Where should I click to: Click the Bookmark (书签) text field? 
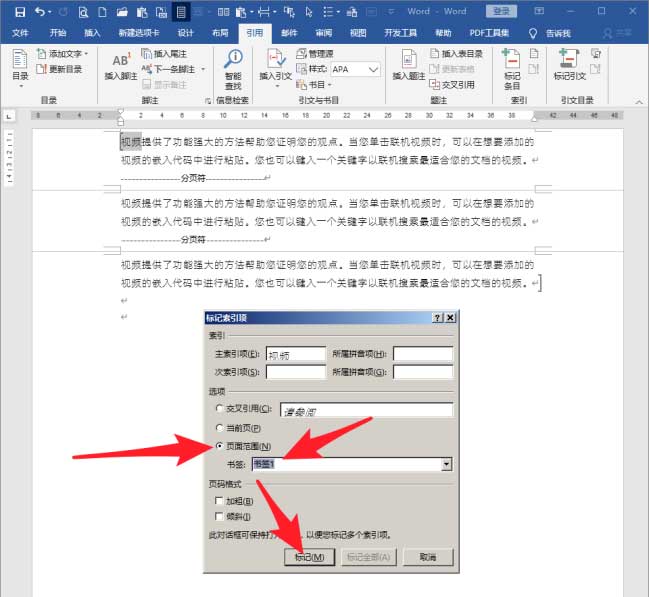(x=347, y=464)
